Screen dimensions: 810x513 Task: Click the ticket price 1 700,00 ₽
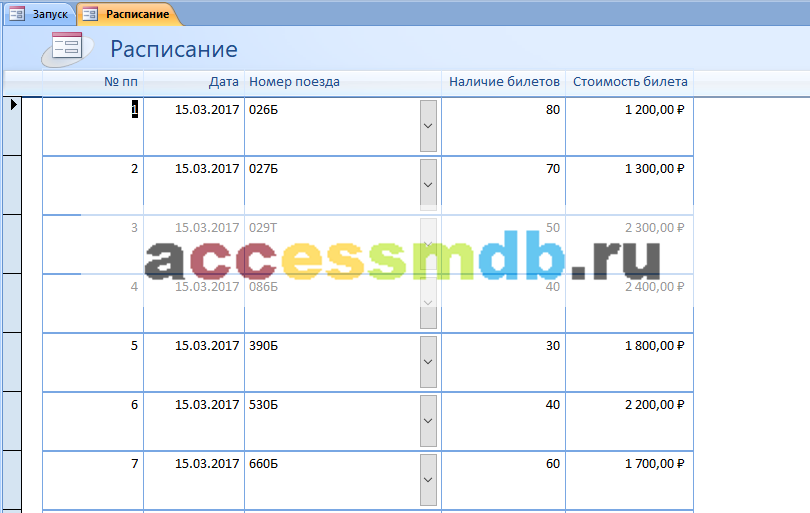point(655,463)
